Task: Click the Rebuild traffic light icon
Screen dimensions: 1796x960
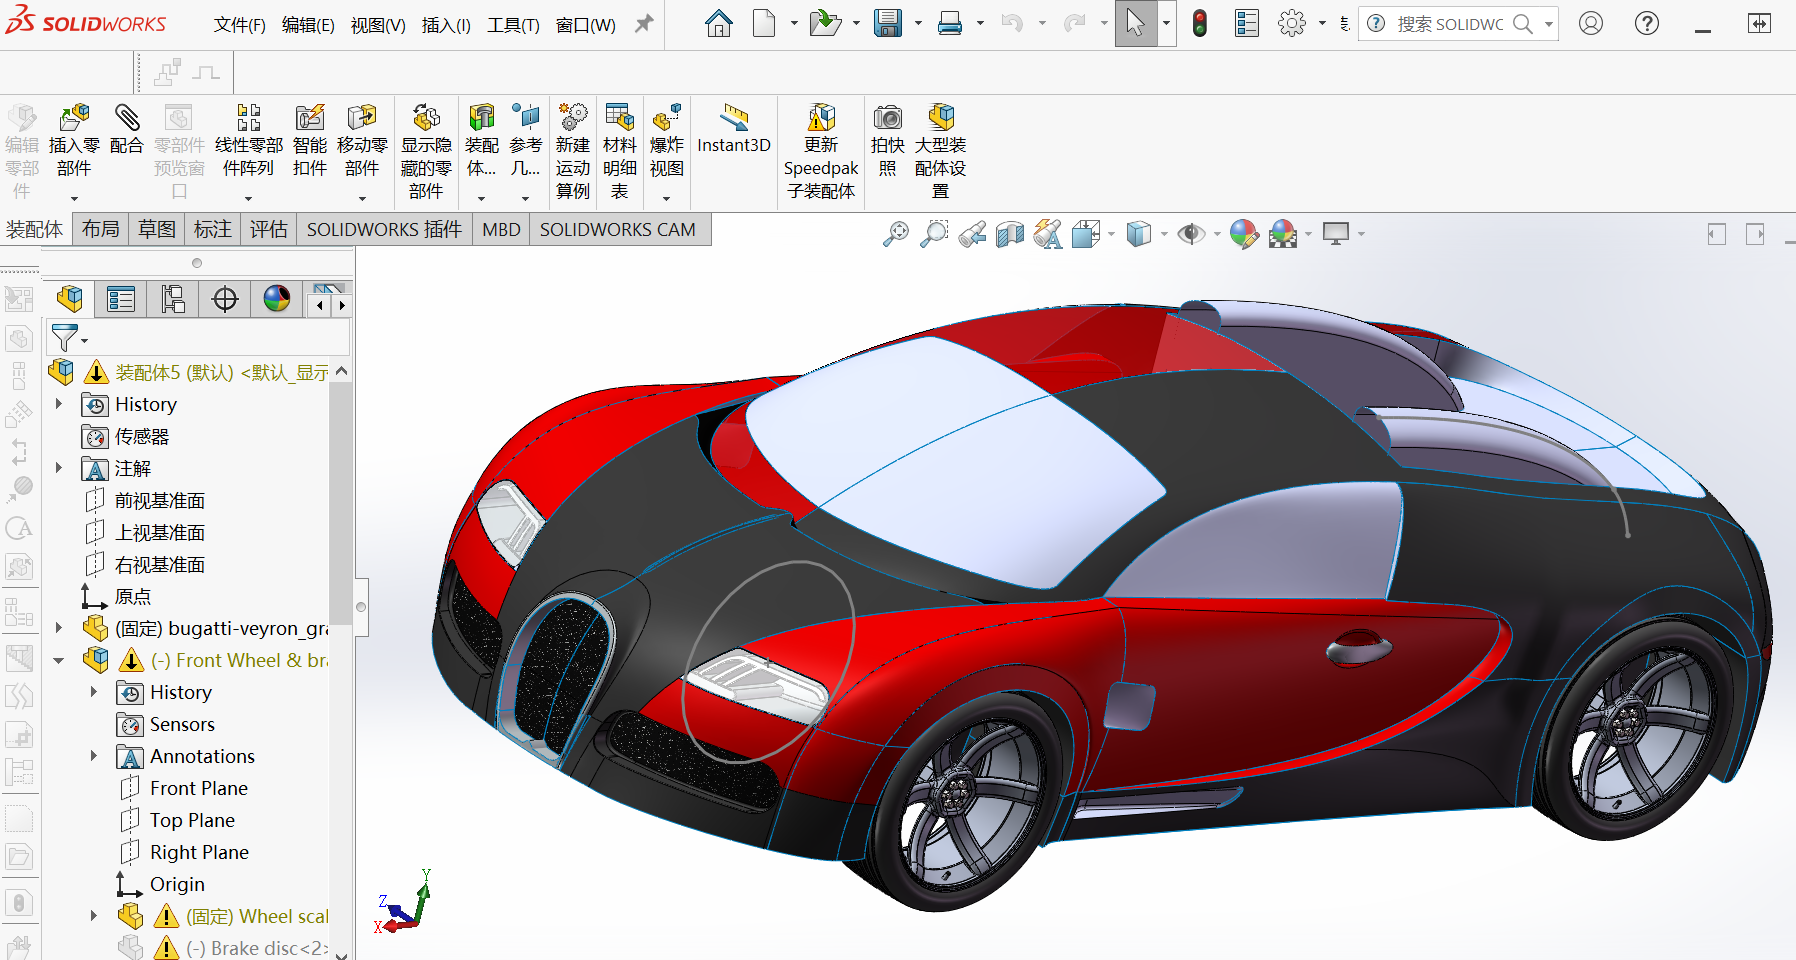Action: (1200, 23)
